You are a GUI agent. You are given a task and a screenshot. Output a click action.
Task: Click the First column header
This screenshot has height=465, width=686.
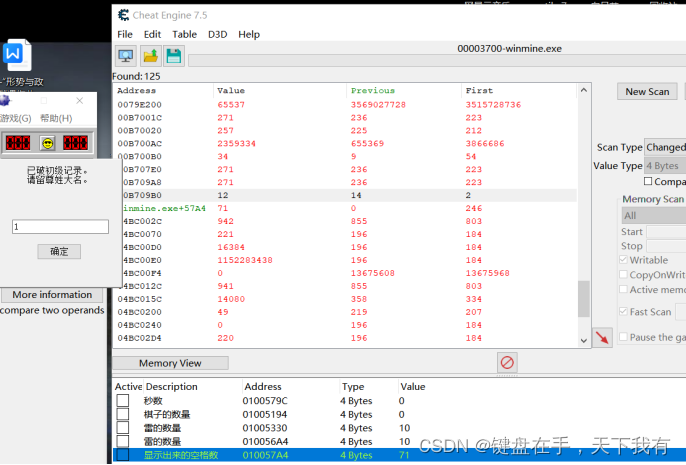pos(519,91)
